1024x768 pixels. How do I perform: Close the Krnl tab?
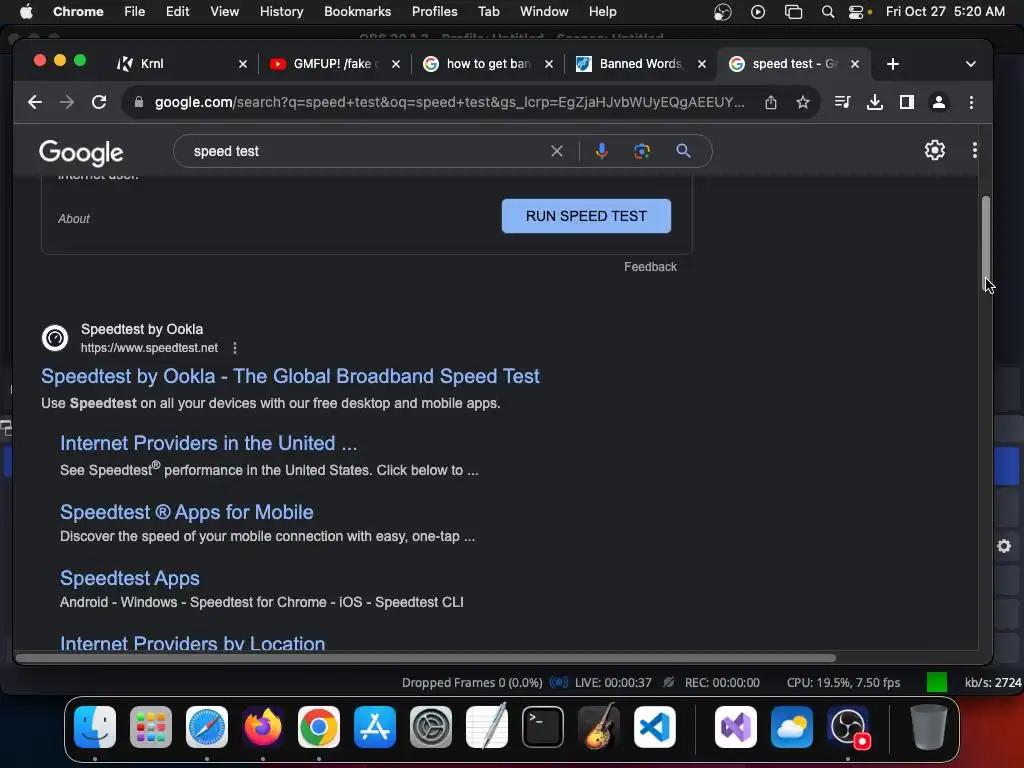pyautogui.click(x=242, y=63)
